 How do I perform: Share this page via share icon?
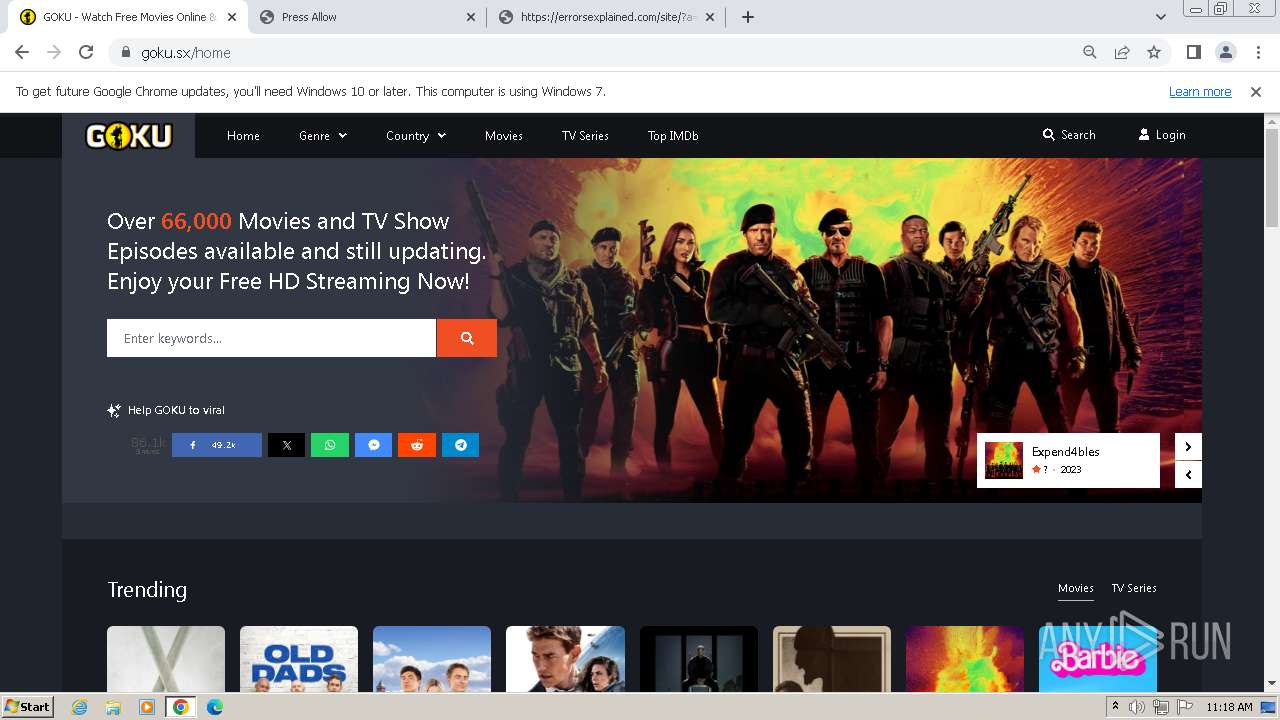click(1122, 52)
